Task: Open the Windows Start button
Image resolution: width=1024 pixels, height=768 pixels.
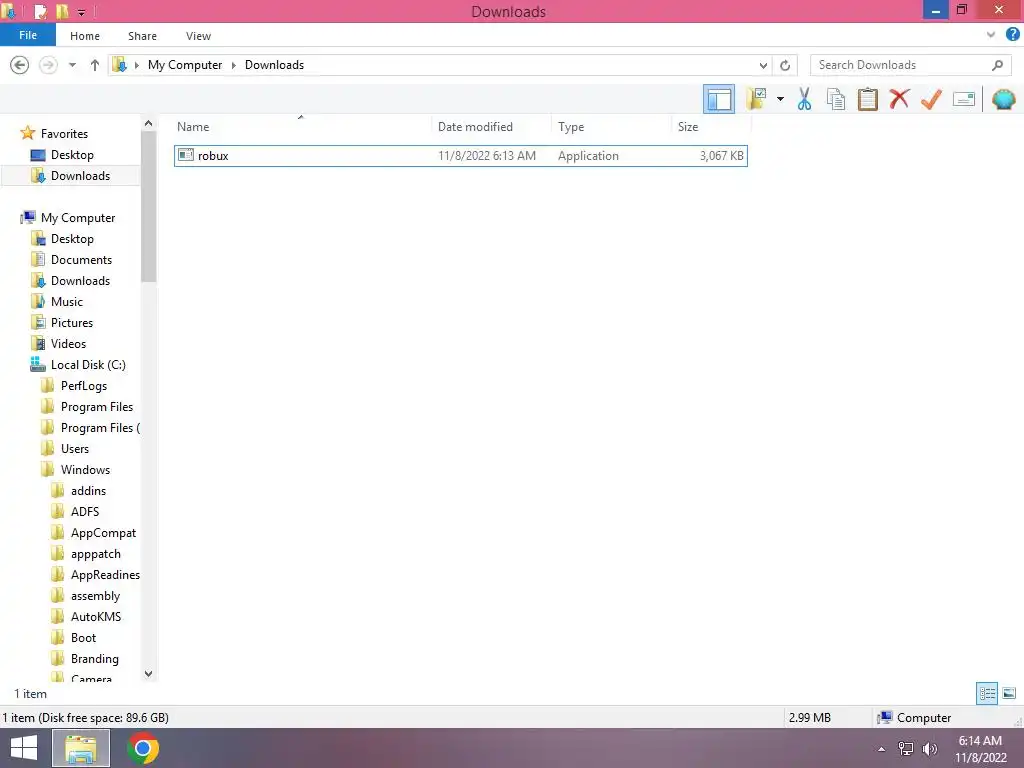Action: click(24, 748)
